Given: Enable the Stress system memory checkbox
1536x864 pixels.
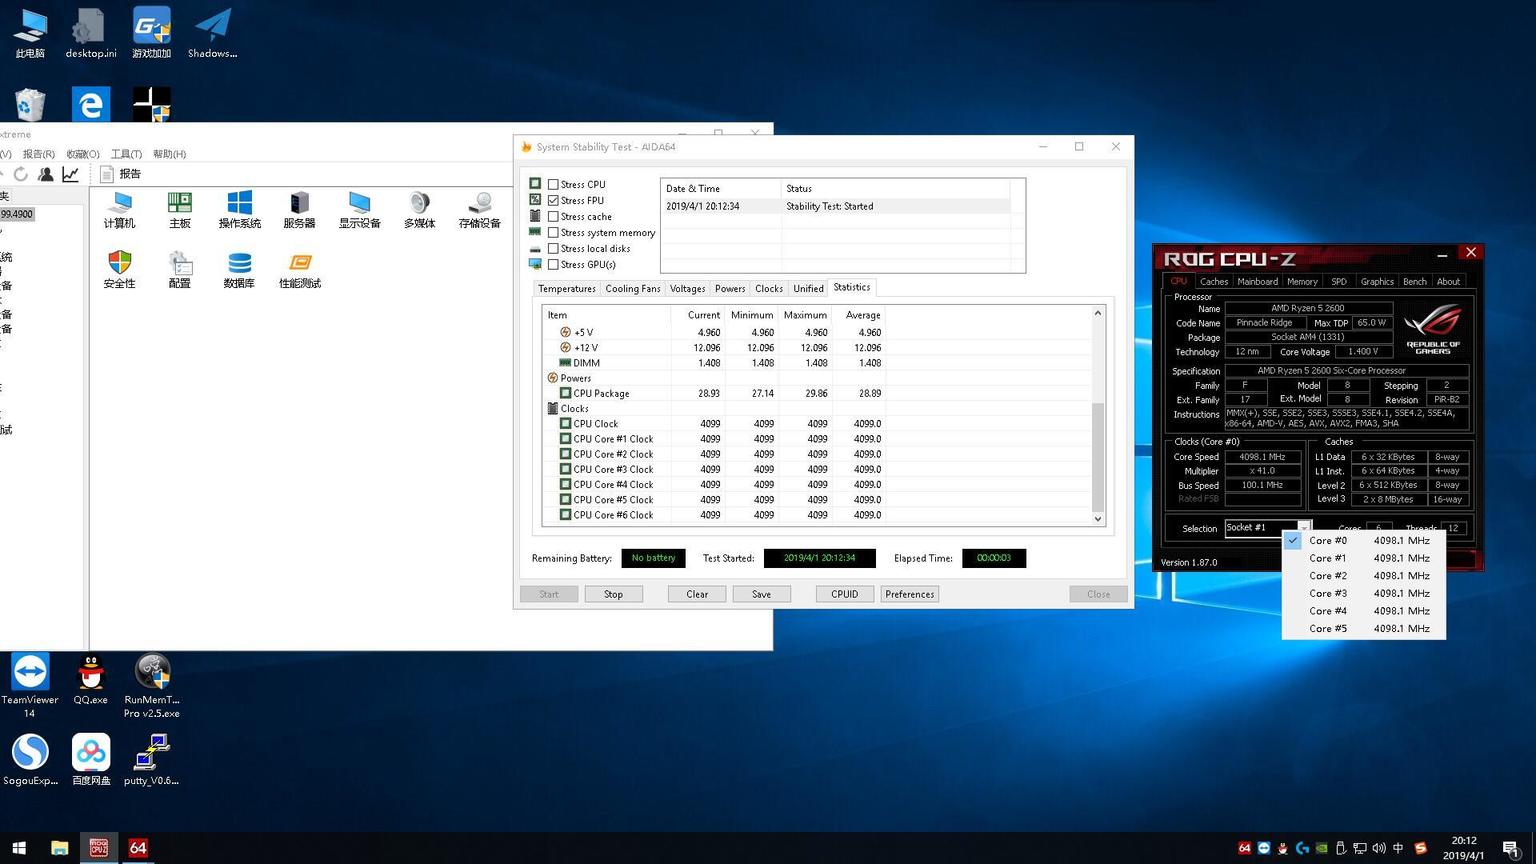Looking at the screenshot, I should click(x=553, y=233).
